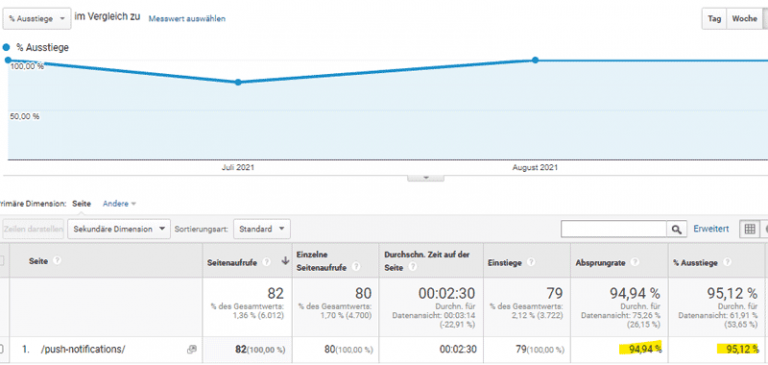Open help icon next to Seitenaufrufe
The width and height of the screenshot is (768, 365).
pyautogui.click(x=266, y=262)
